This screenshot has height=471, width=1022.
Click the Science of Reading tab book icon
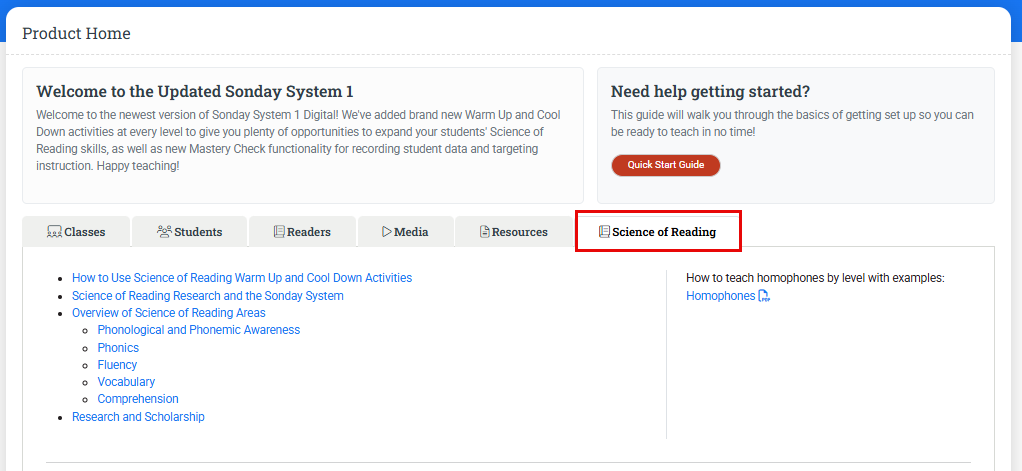coord(604,231)
